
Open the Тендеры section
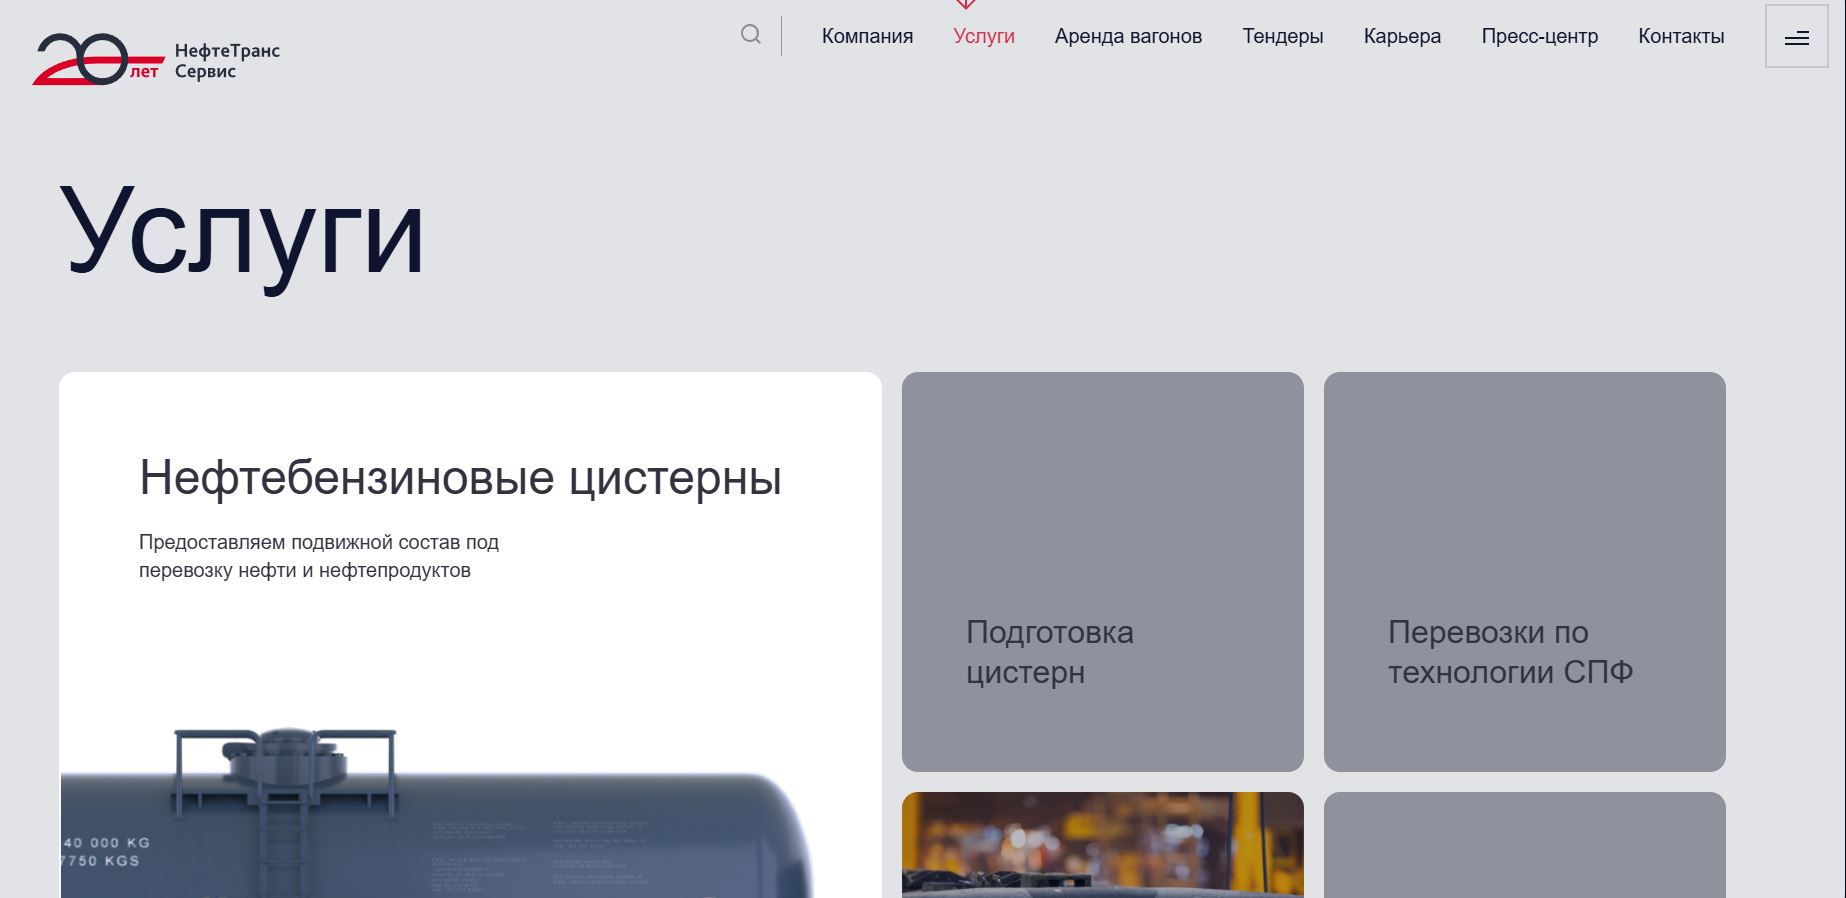(x=1282, y=36)
